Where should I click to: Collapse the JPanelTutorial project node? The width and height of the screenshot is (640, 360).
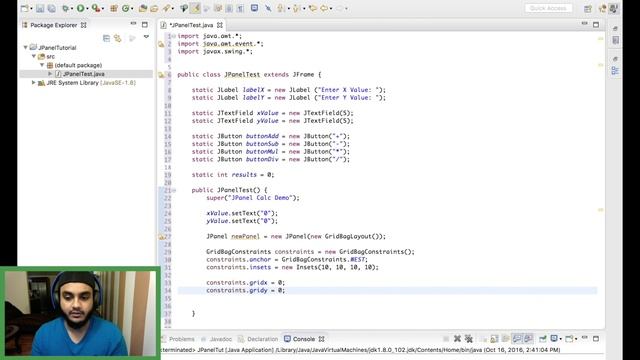tap(26, 47)
